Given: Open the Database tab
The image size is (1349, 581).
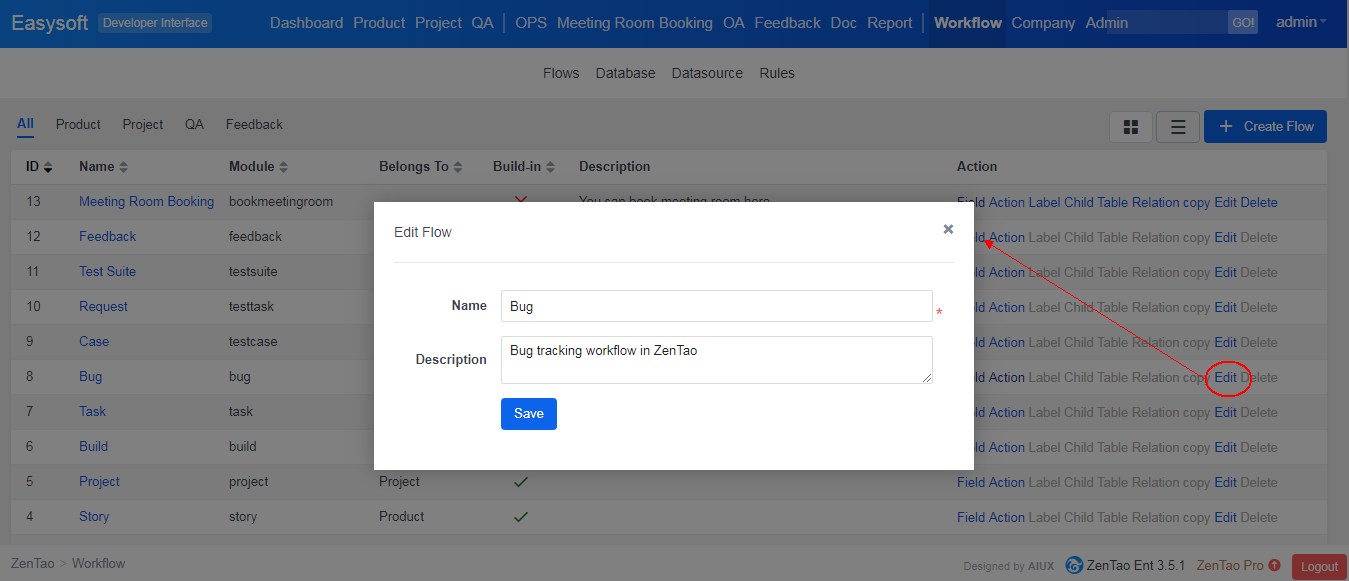Looking at the screenshot, I should point(625,73).
